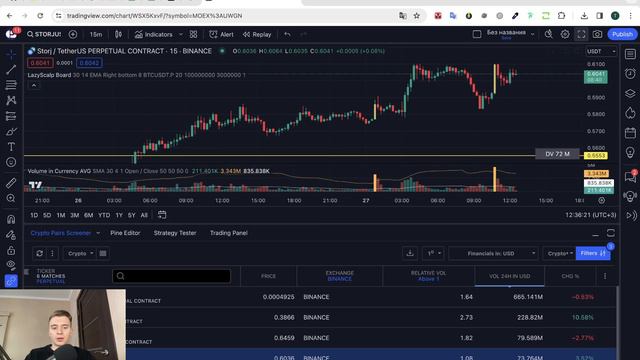Open the go to date calendar icon

[162, 215]
